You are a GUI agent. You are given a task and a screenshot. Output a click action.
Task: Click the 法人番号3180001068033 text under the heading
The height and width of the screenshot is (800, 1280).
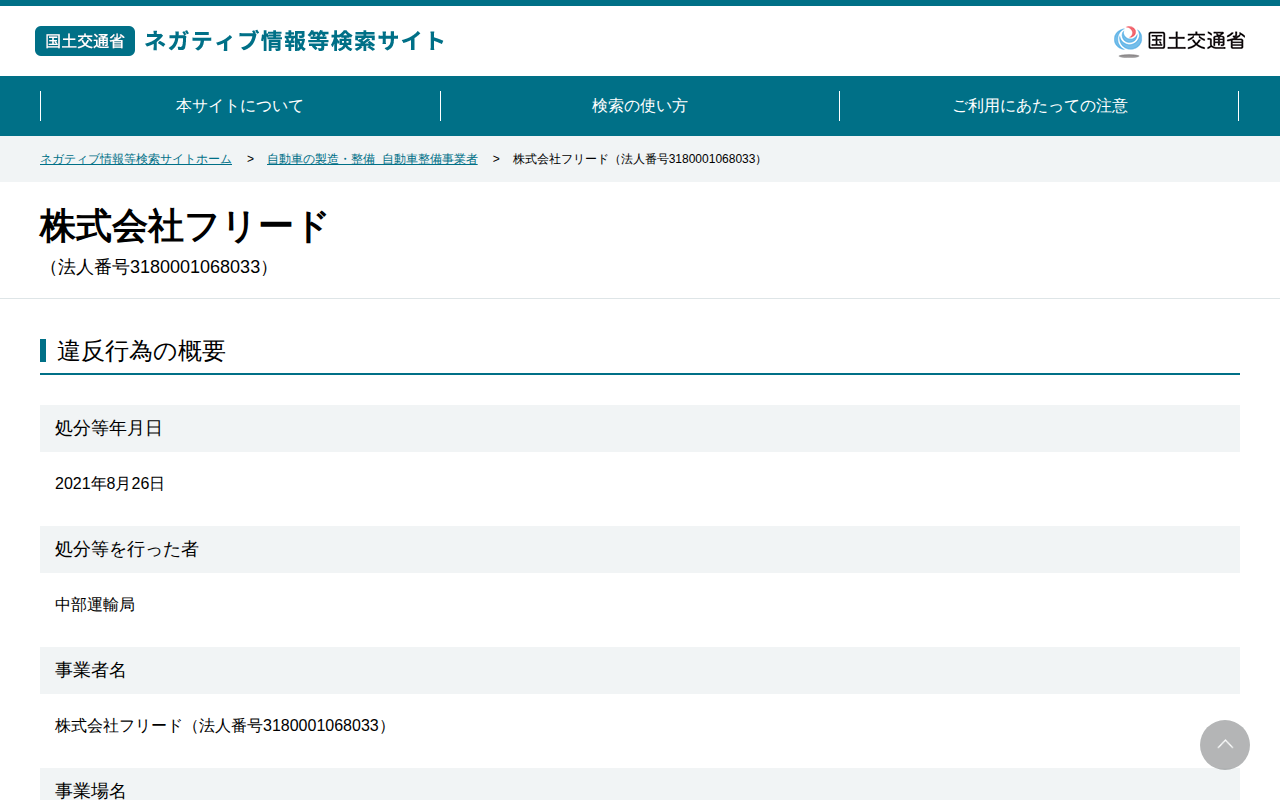[x=159, y=268]
